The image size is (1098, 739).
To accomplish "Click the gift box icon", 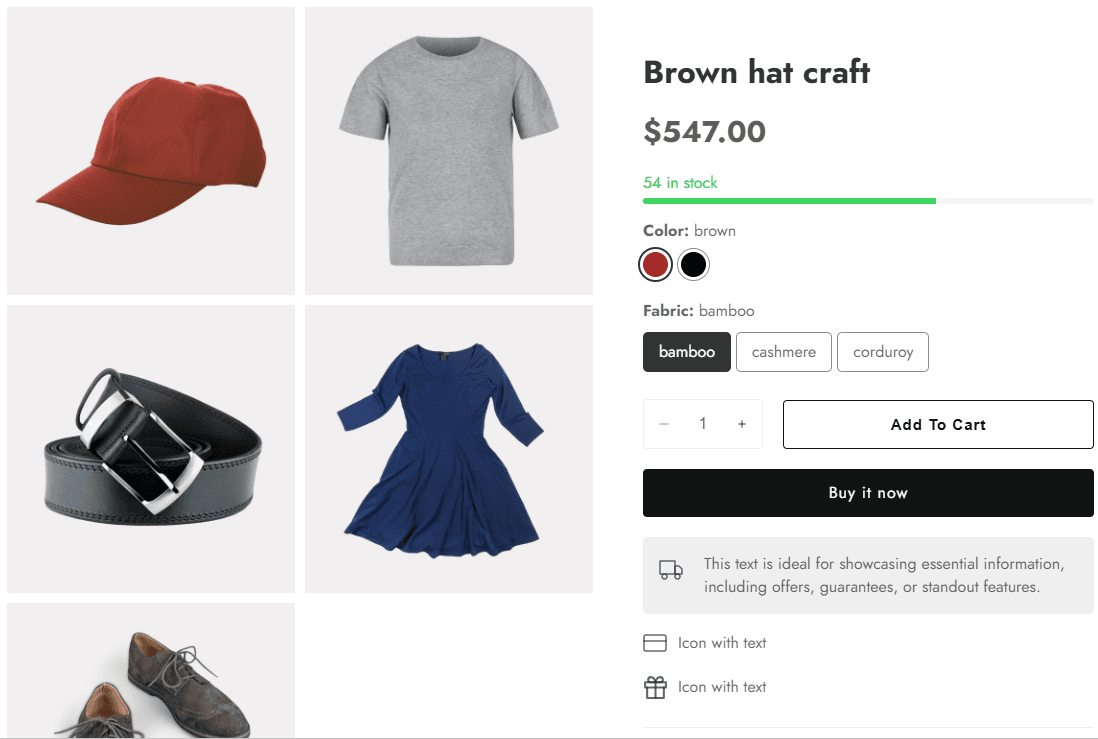I will 655,687.
